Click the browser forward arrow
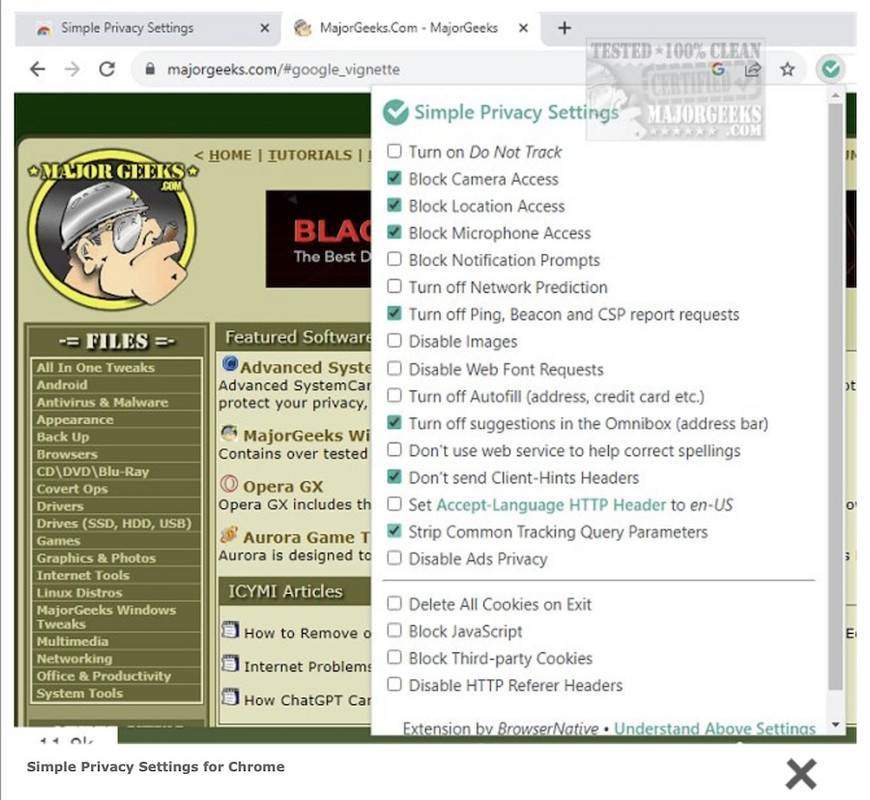Screen dimensions: 870x800 [x=72, y=69]
